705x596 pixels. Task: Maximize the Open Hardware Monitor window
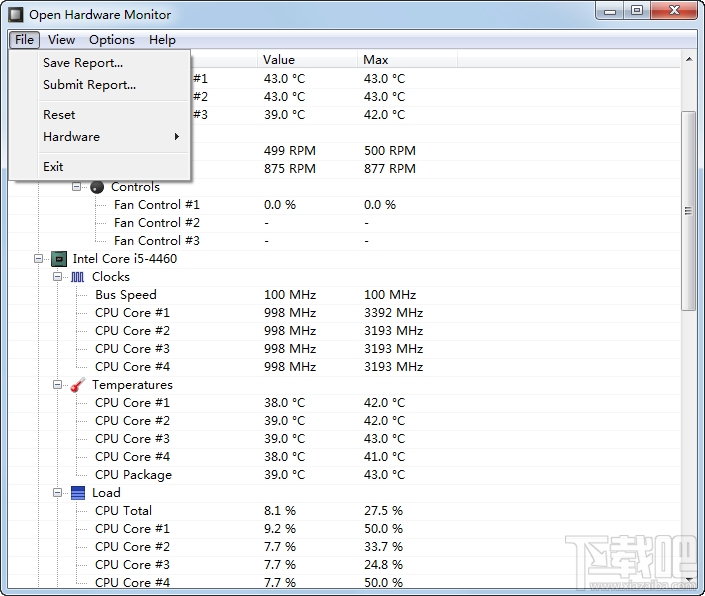637,11
